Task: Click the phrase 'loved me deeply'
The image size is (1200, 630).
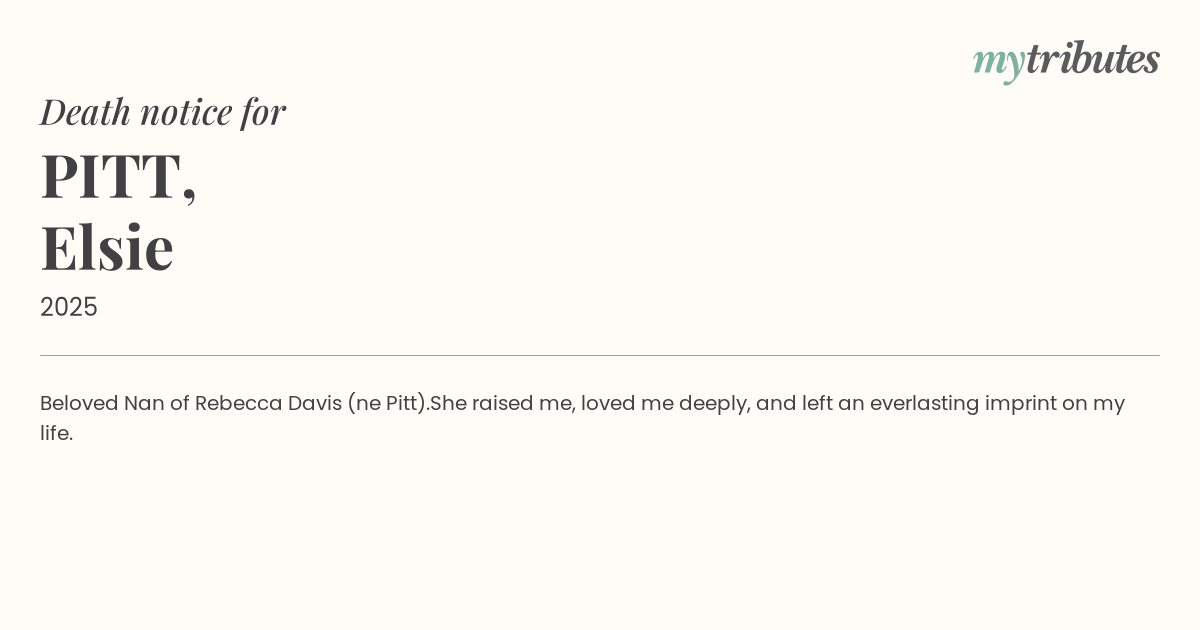Action: point(665,403)
